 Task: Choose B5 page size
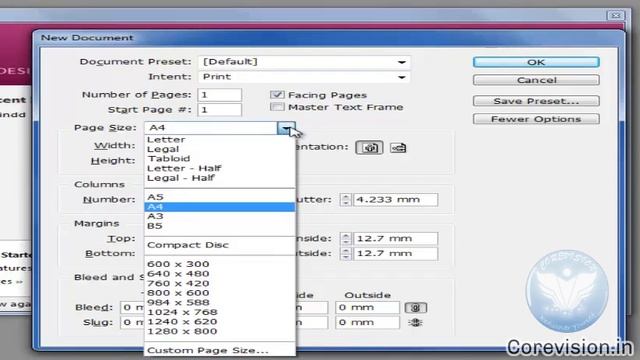pyautogui.click(x=220, y=226)
